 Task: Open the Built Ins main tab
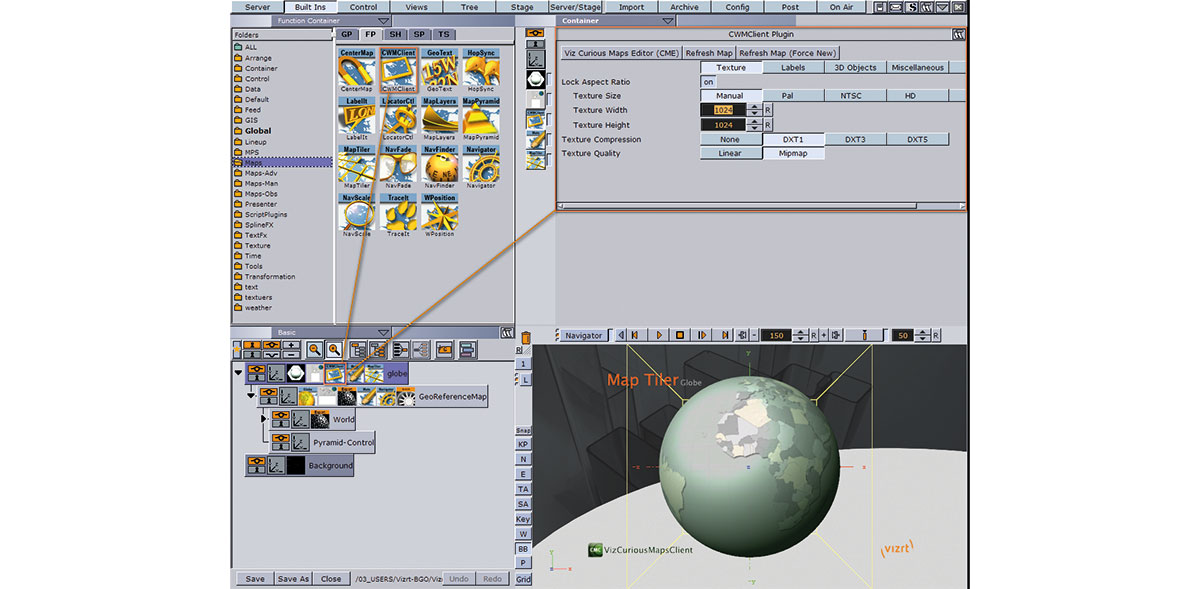[x=310, y=7]
